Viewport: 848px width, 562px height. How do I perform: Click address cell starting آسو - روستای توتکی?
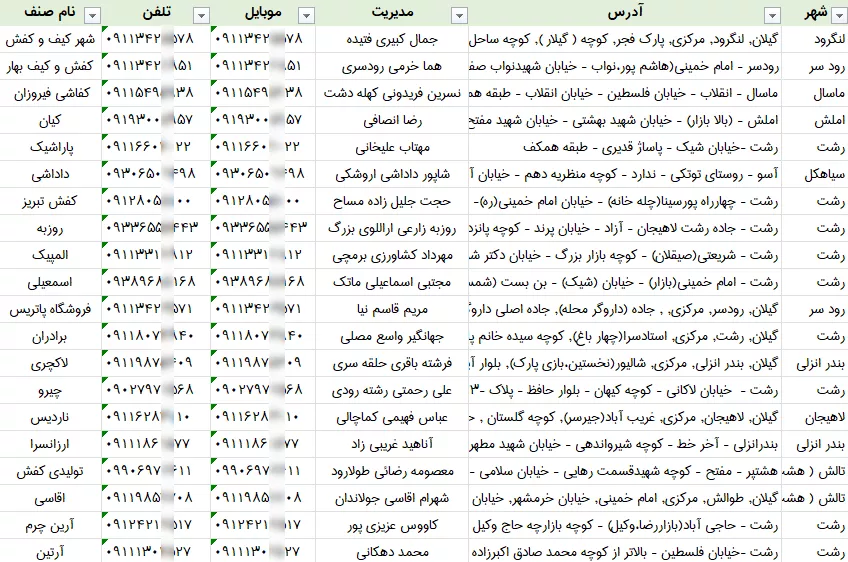click(625, 174)
